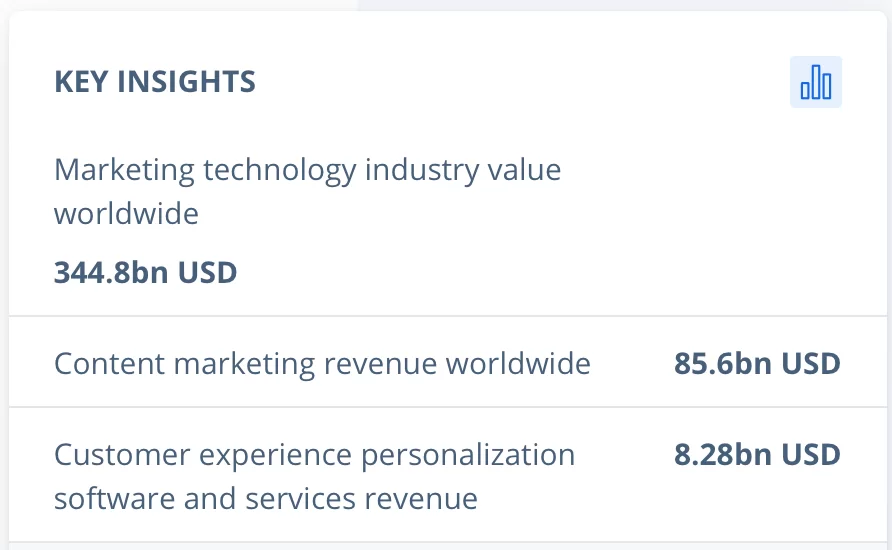Screen dimensions: 892x550
Task: Click 'technology' in the first insight title
Action: point(279,170)
